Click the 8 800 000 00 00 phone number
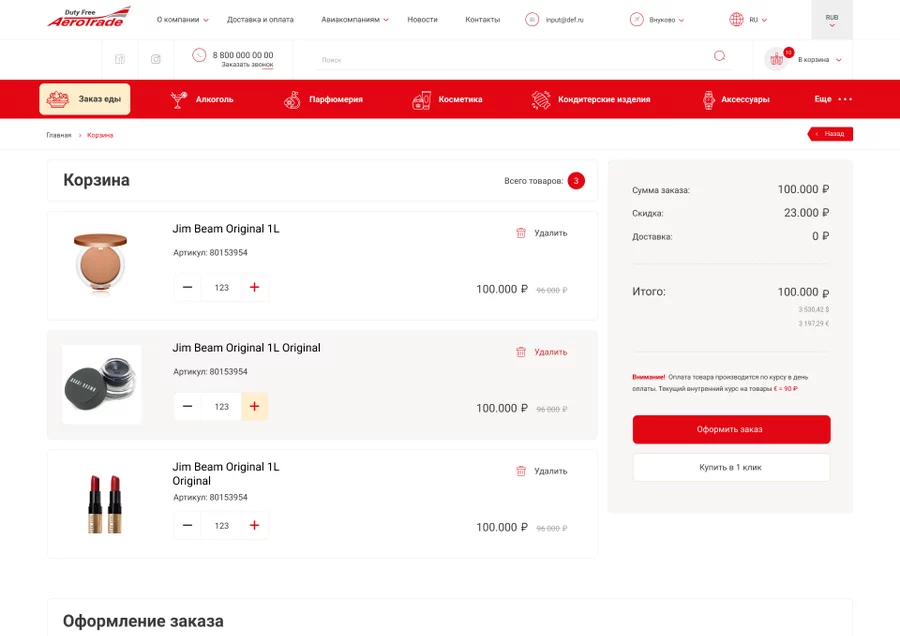 (243, 55)
